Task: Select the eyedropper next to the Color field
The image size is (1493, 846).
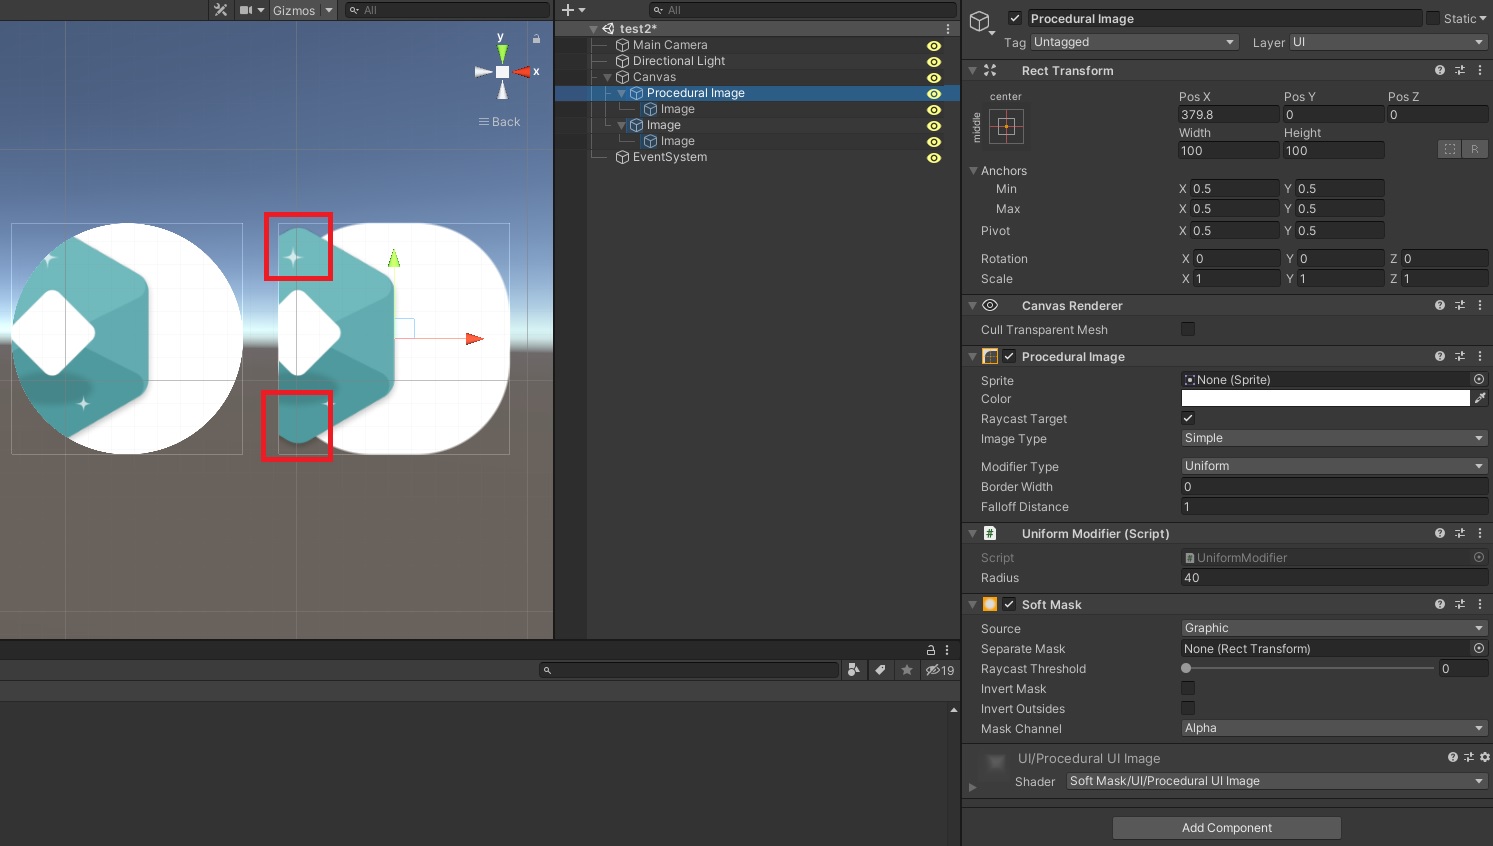Action: [x=1482, y=398]
